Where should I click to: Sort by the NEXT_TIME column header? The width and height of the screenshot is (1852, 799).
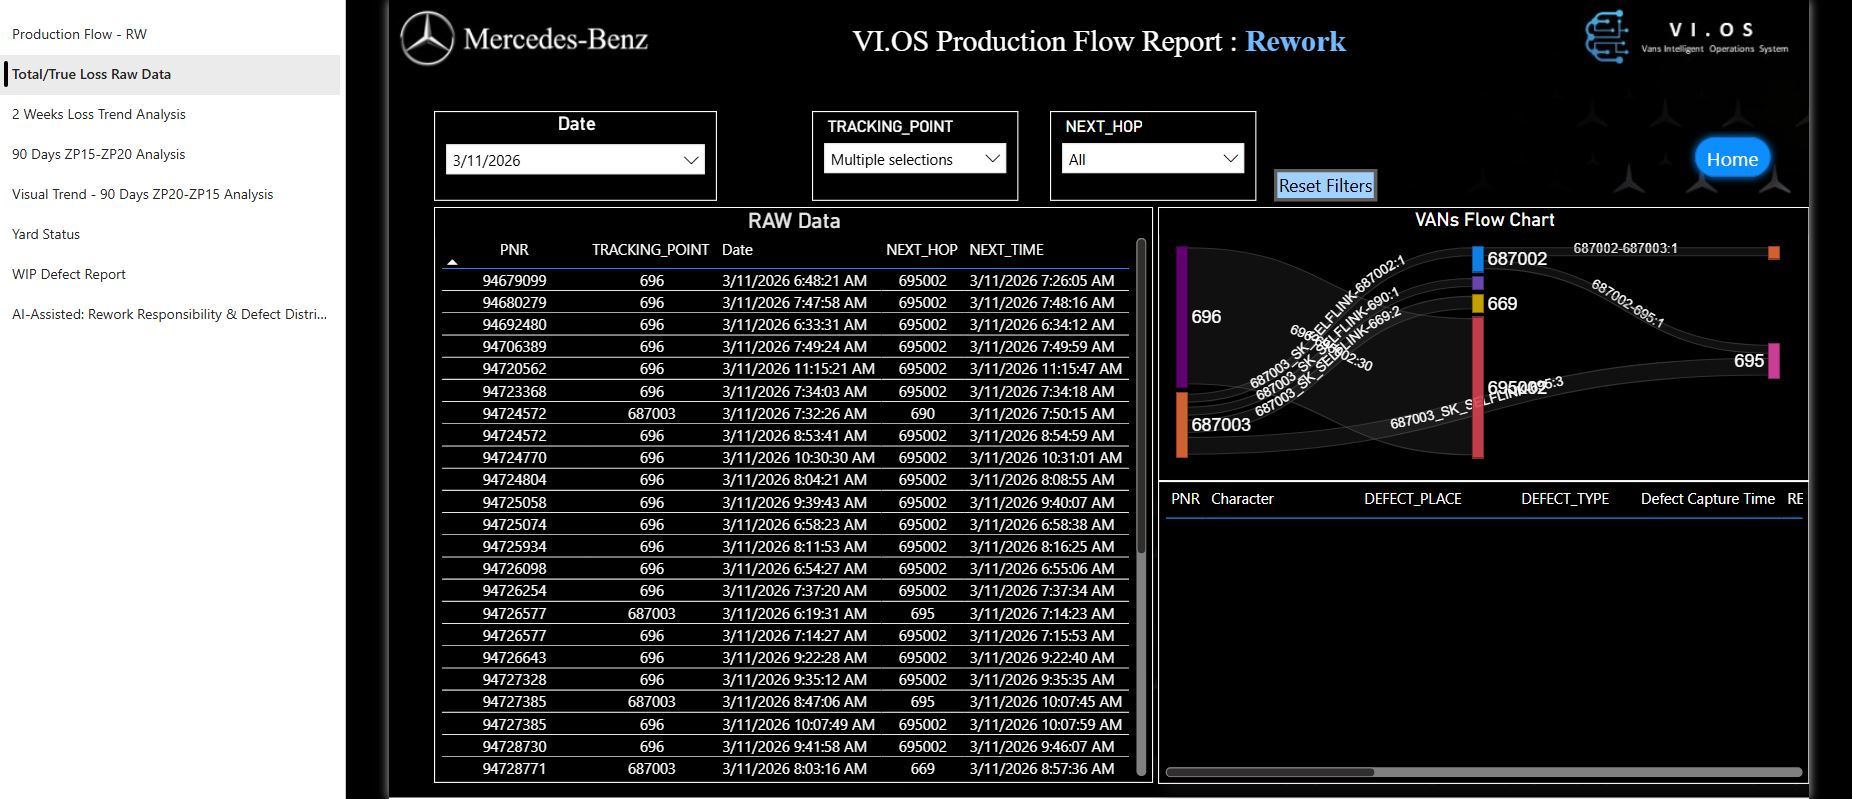[1005, 250]
